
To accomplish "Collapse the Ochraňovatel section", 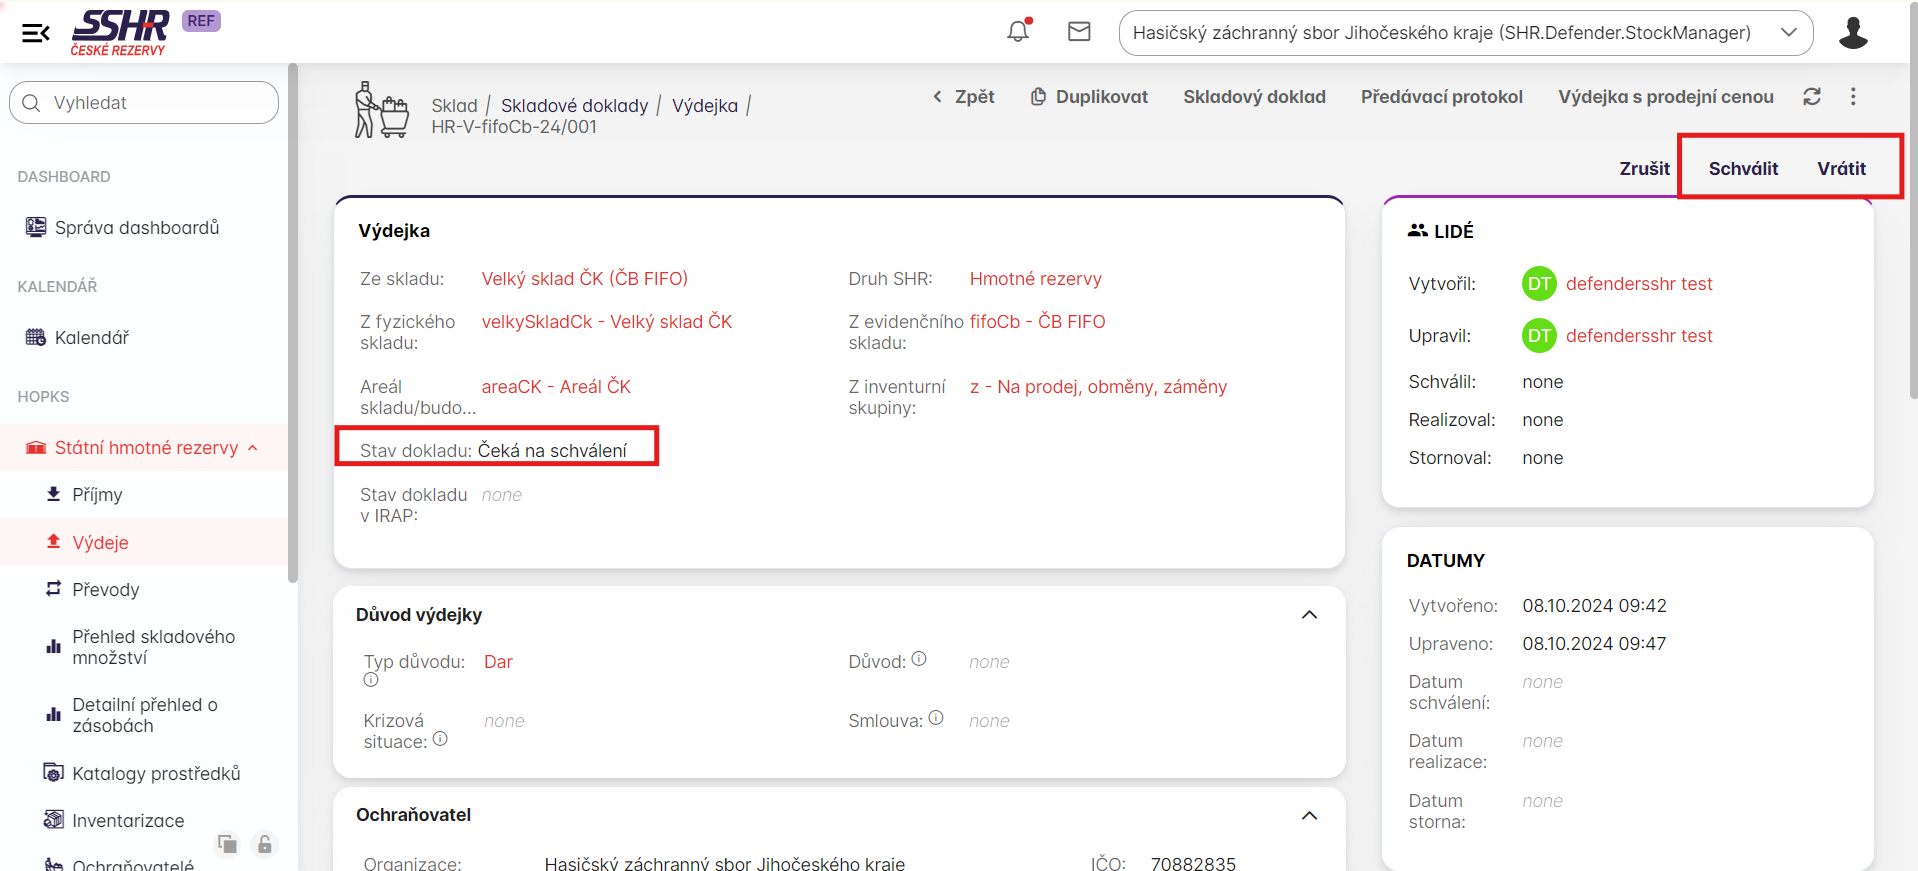I will point(1309,816).
